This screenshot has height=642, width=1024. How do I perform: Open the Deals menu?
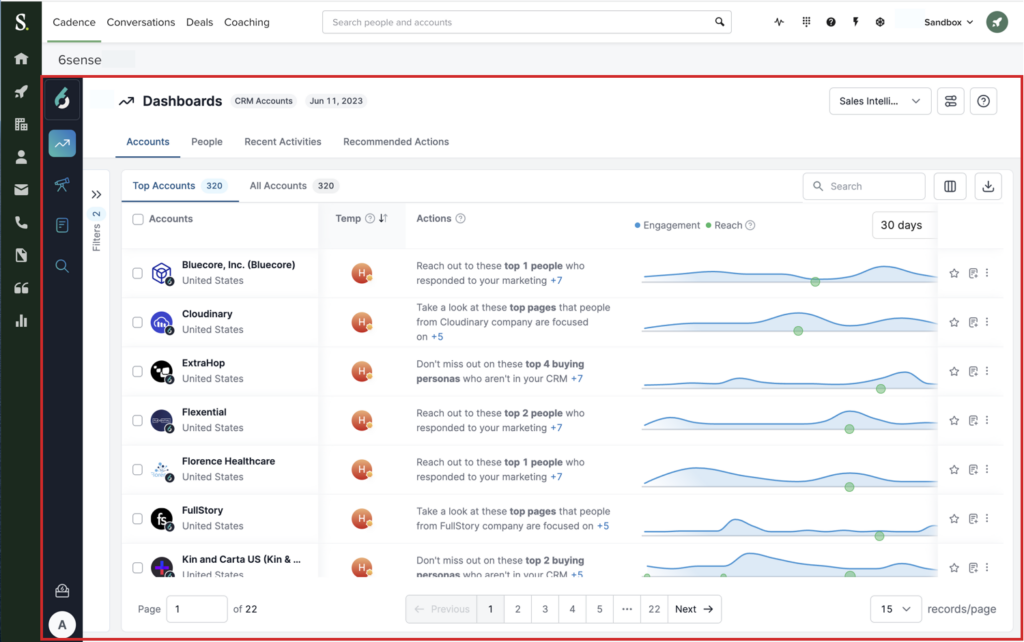(x=199, y=22)
